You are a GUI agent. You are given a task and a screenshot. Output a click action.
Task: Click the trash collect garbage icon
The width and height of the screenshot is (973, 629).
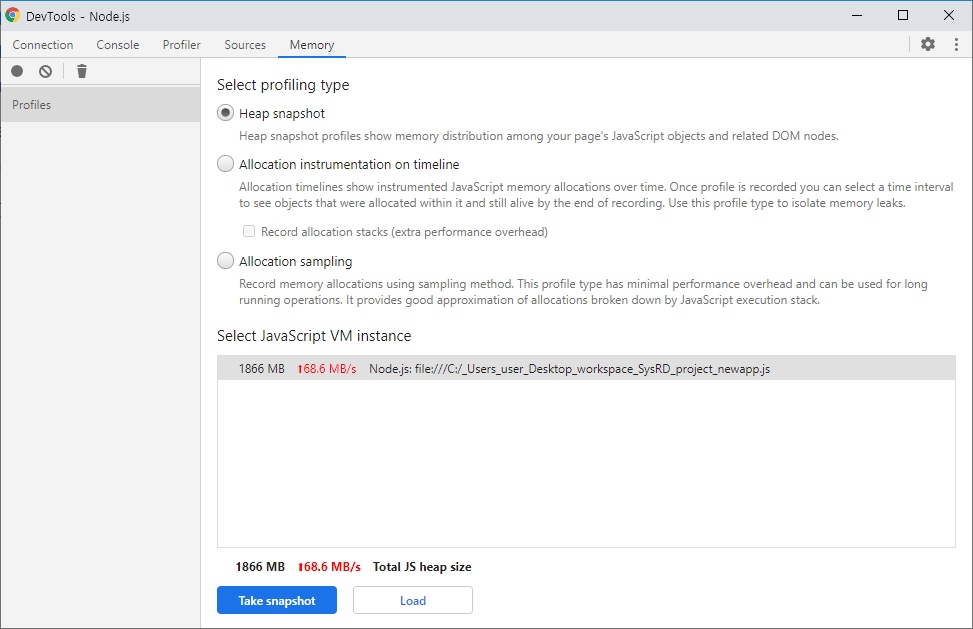tap(82, 71)
